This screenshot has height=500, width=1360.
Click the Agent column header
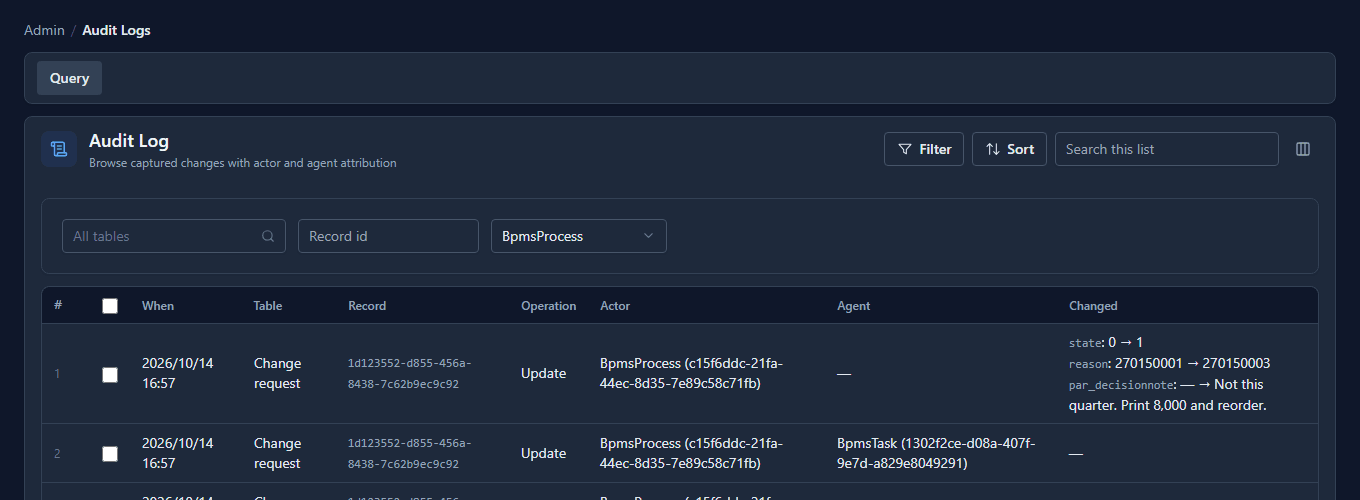click(x=854, y=306)
